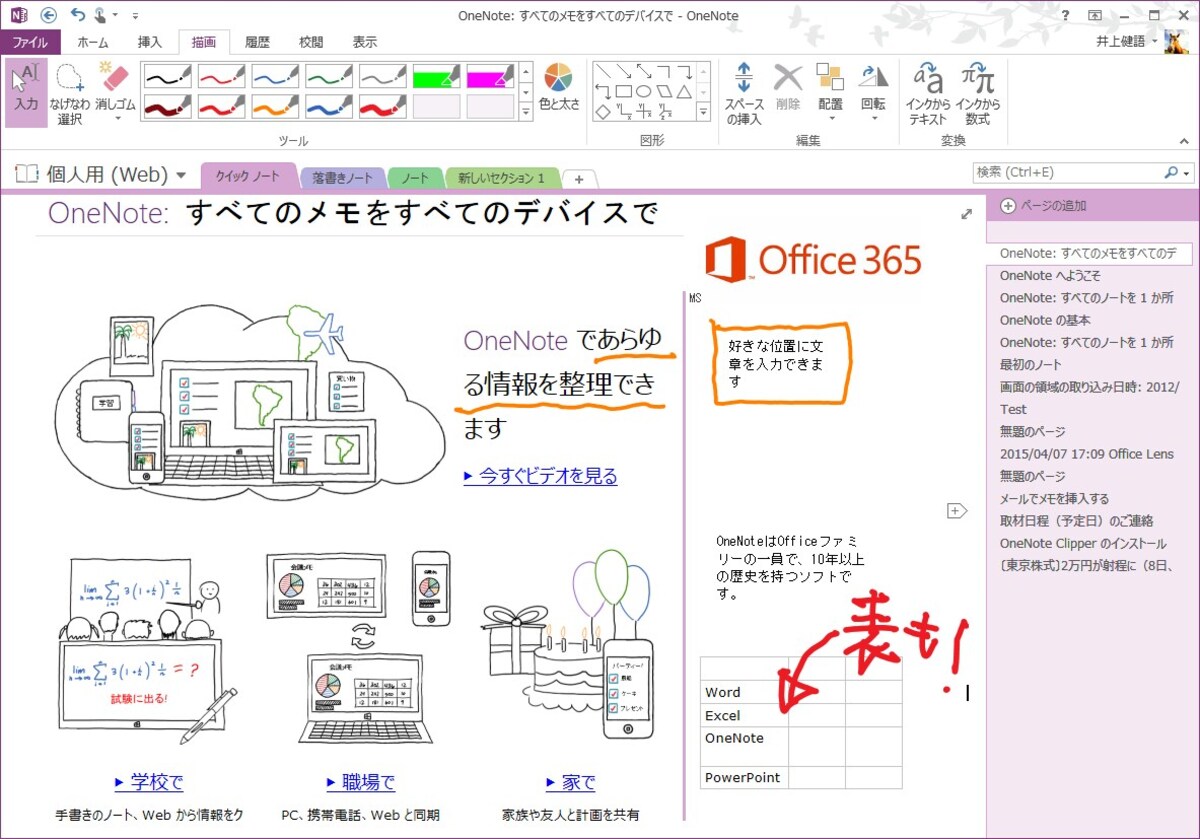Click インクから数式 ink to math
This screenshot has width=1200, height=839.
coord(977,92)
